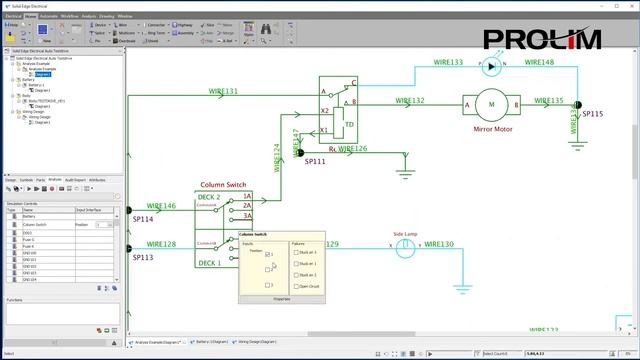Enable Stuck at 3 failure checkbox
This screenshot has height=360, width=640.
pyautogui.click(x=296, y=252)
